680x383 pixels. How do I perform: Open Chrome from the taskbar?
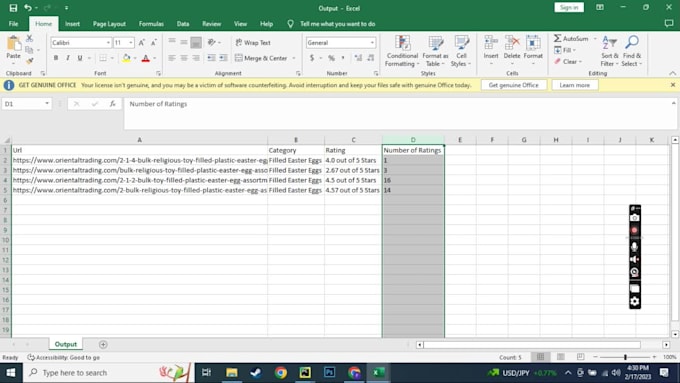click(x=281, y=373)
